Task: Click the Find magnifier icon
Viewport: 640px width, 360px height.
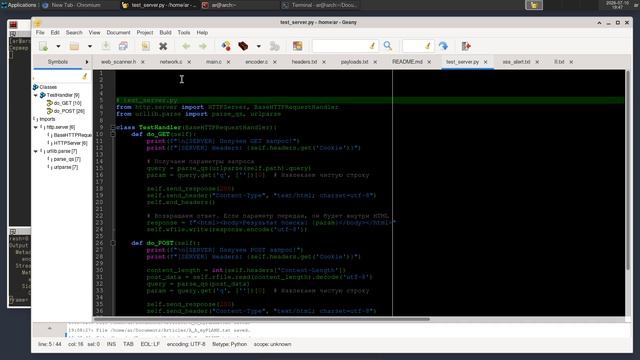Action: [388, 46]
